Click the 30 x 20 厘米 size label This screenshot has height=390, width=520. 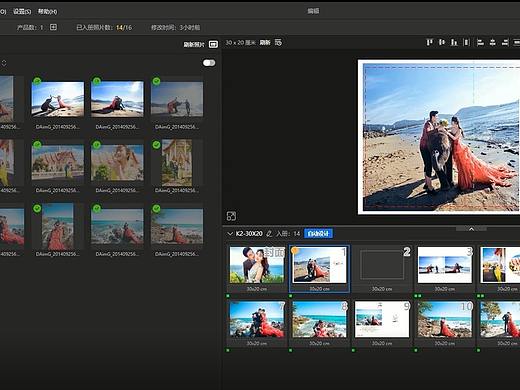pos(241,43)
